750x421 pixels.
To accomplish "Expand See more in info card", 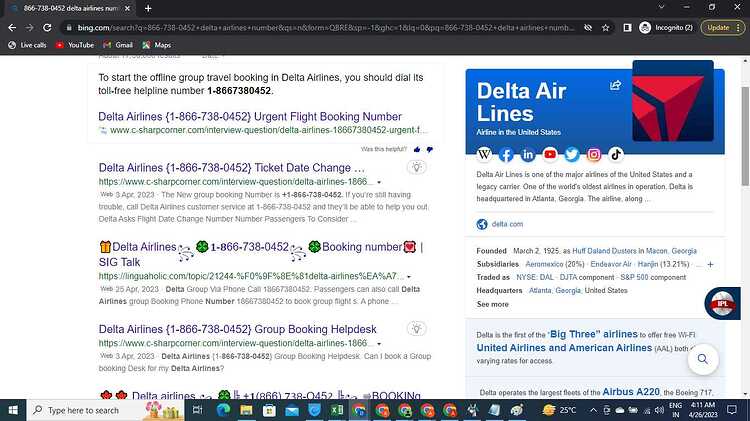I will pos(492,304).
